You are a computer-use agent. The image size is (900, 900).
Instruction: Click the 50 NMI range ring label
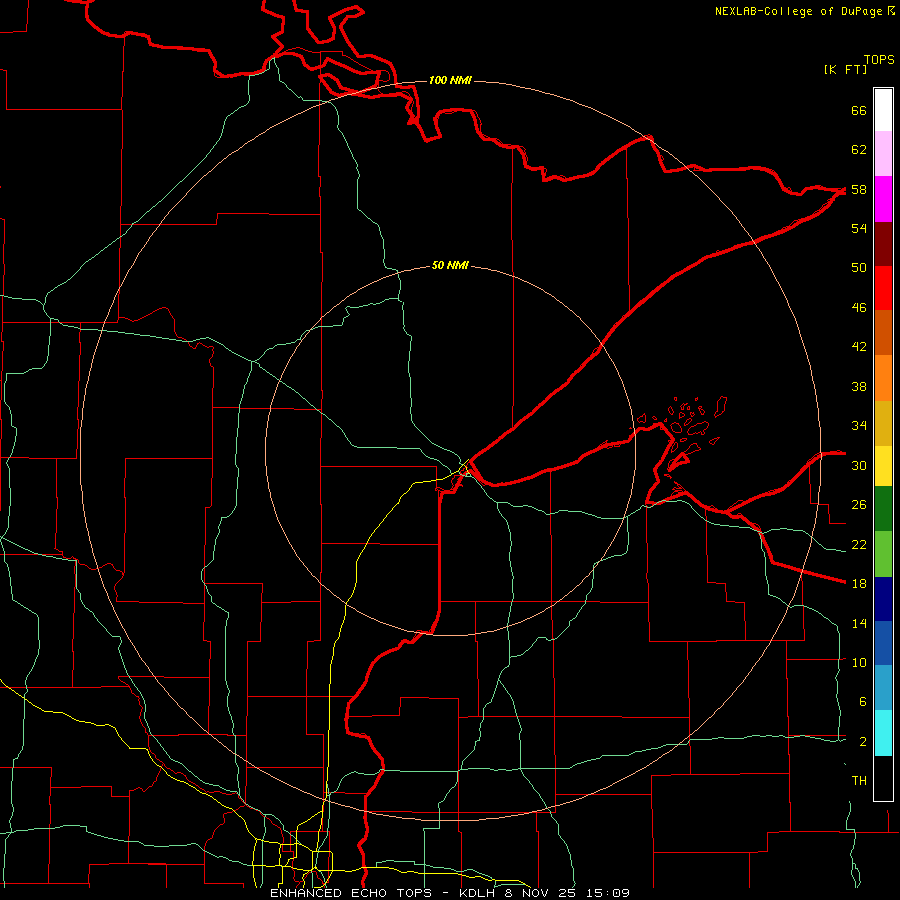tap(450, 265)
